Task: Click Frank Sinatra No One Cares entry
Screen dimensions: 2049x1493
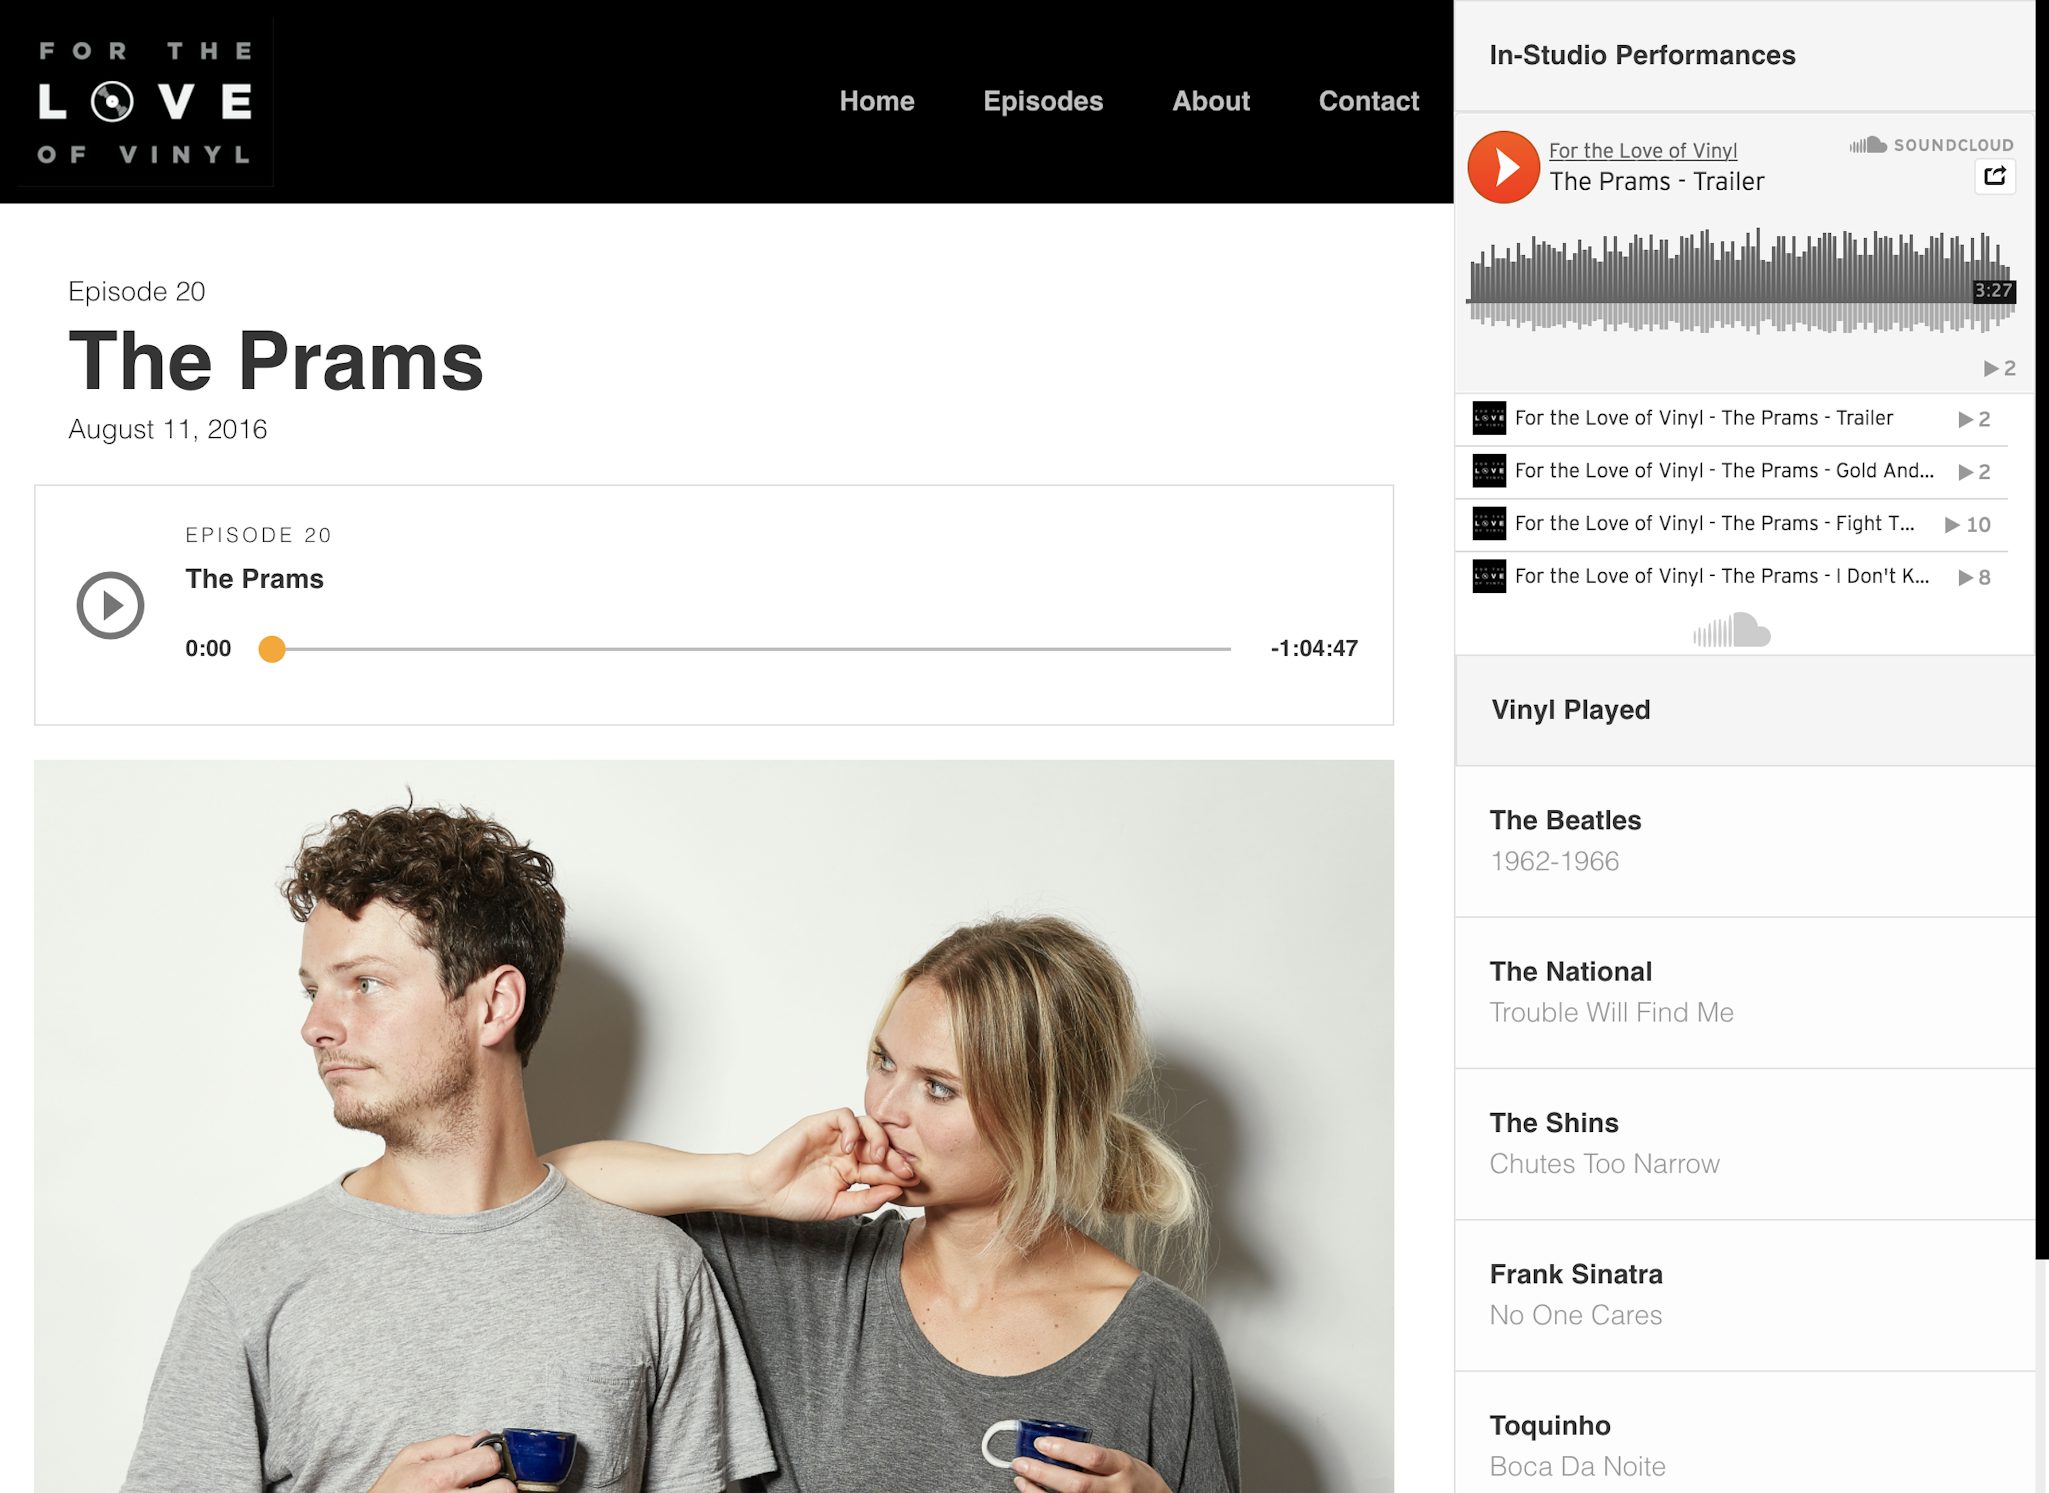Action: tap(1744, 1295)
